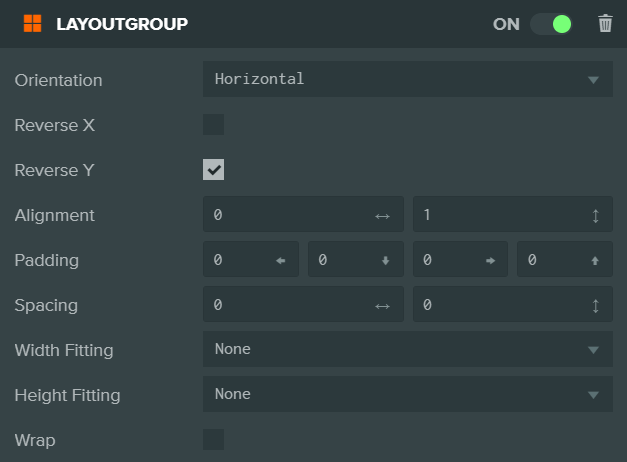The width and height of the screenshot is (627, 462).
Task: Enable the Reverse X checkbox
Action: [213, 125]
